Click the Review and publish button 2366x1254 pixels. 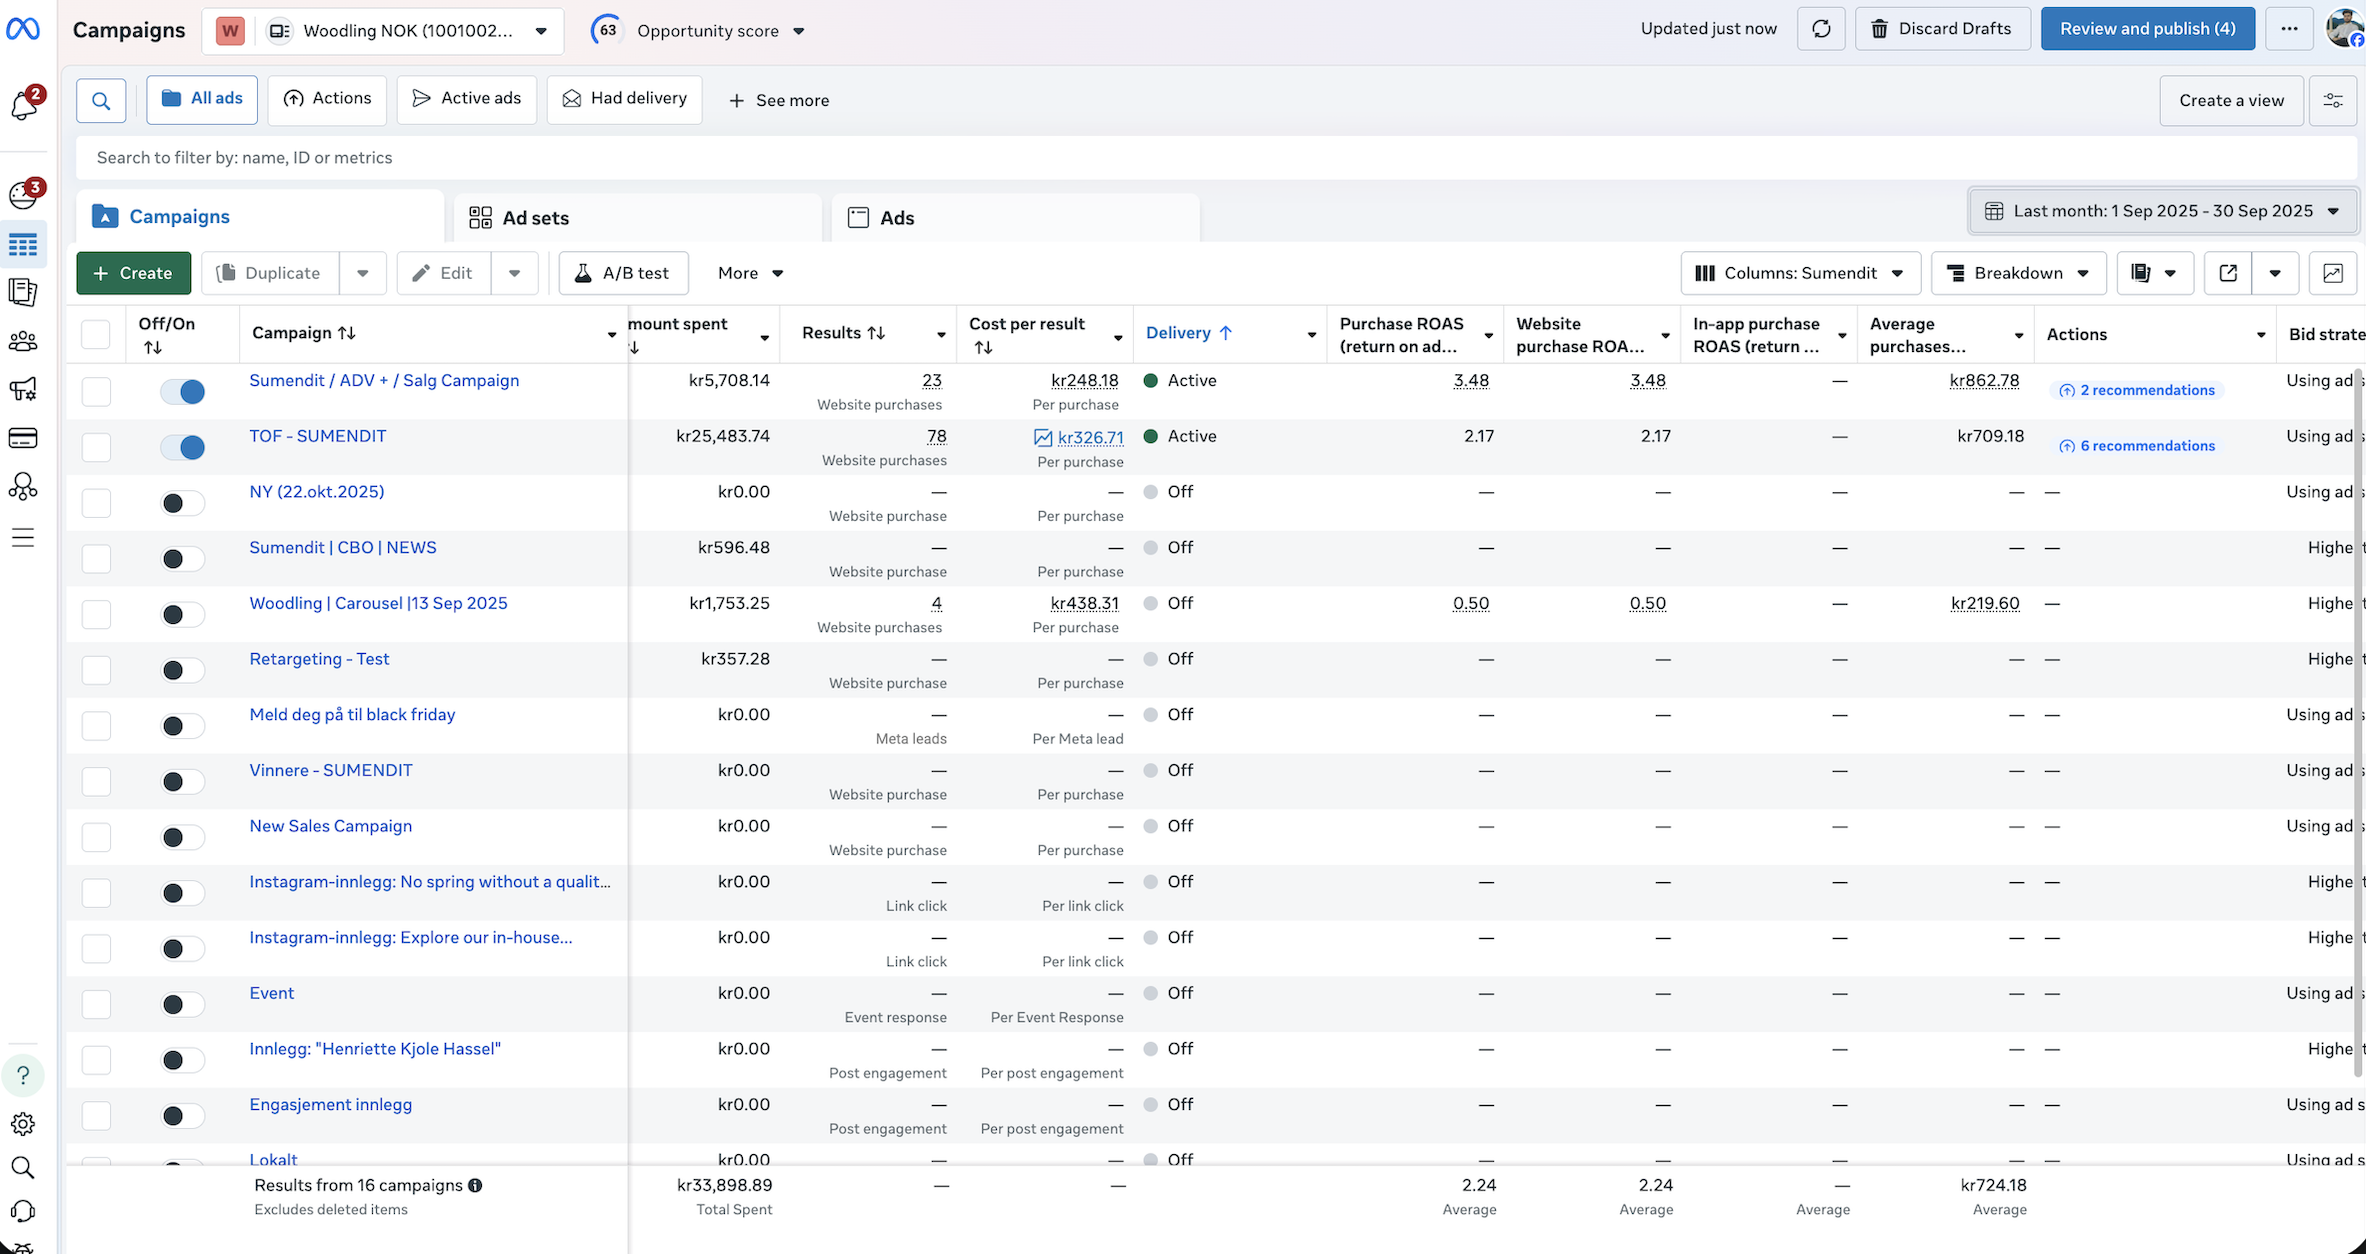point(2147,28)
